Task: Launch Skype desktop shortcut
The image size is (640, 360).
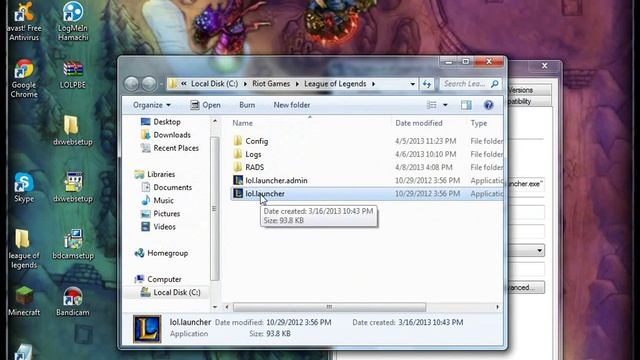Action: [x=24, y=187]
